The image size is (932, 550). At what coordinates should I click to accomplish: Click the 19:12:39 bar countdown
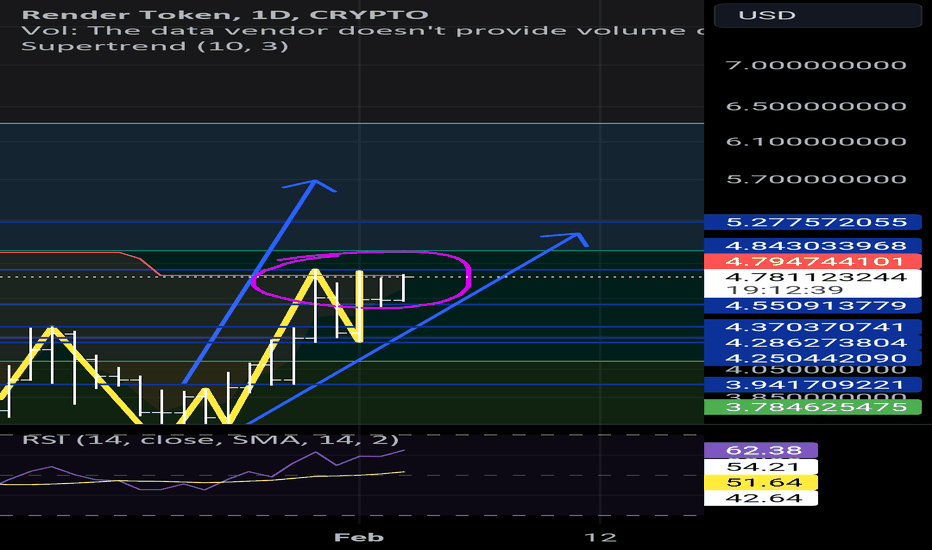click(785, 290)
